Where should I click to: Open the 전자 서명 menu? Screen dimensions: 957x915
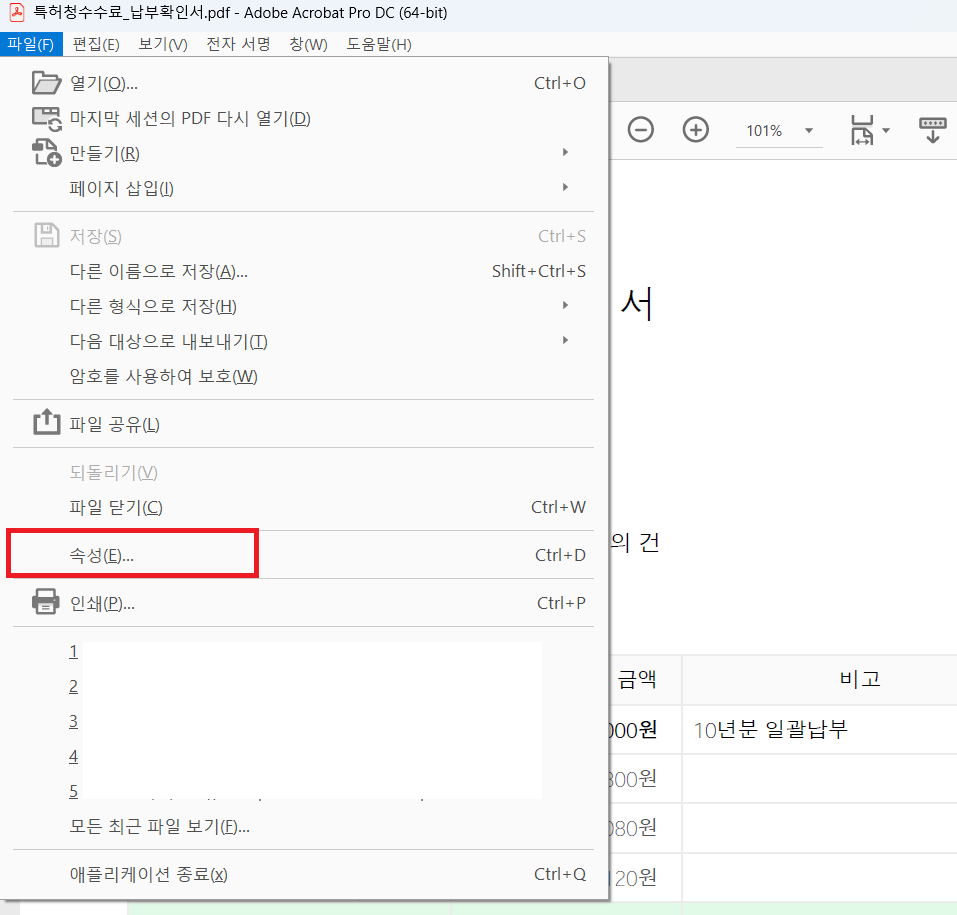pos(238,45)
